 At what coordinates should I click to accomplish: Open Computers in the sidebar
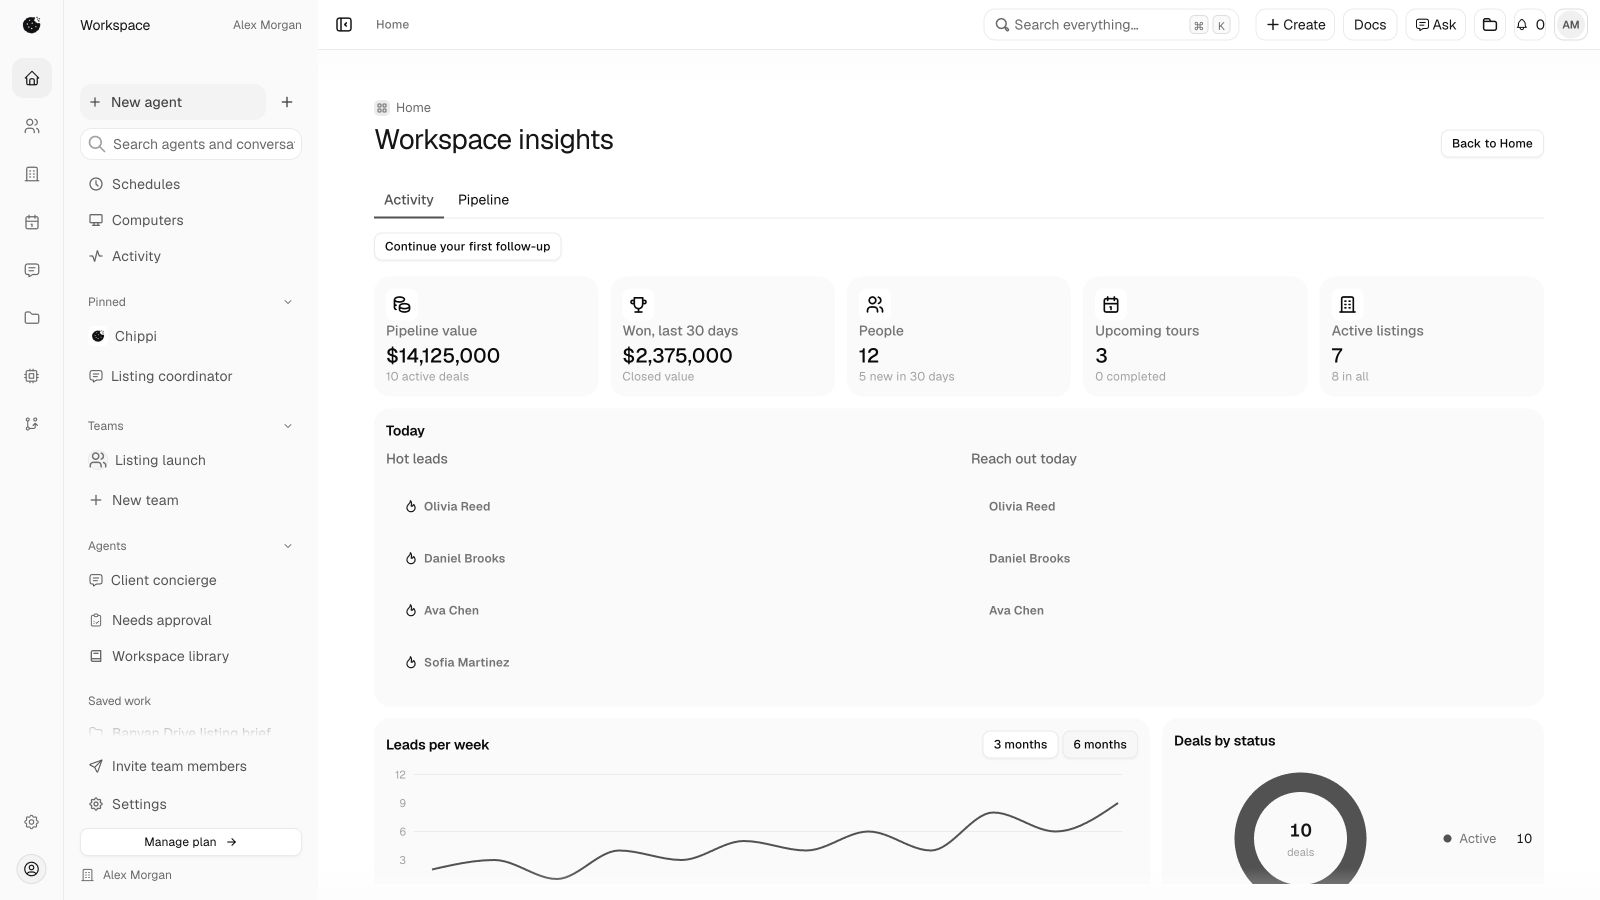191,220
